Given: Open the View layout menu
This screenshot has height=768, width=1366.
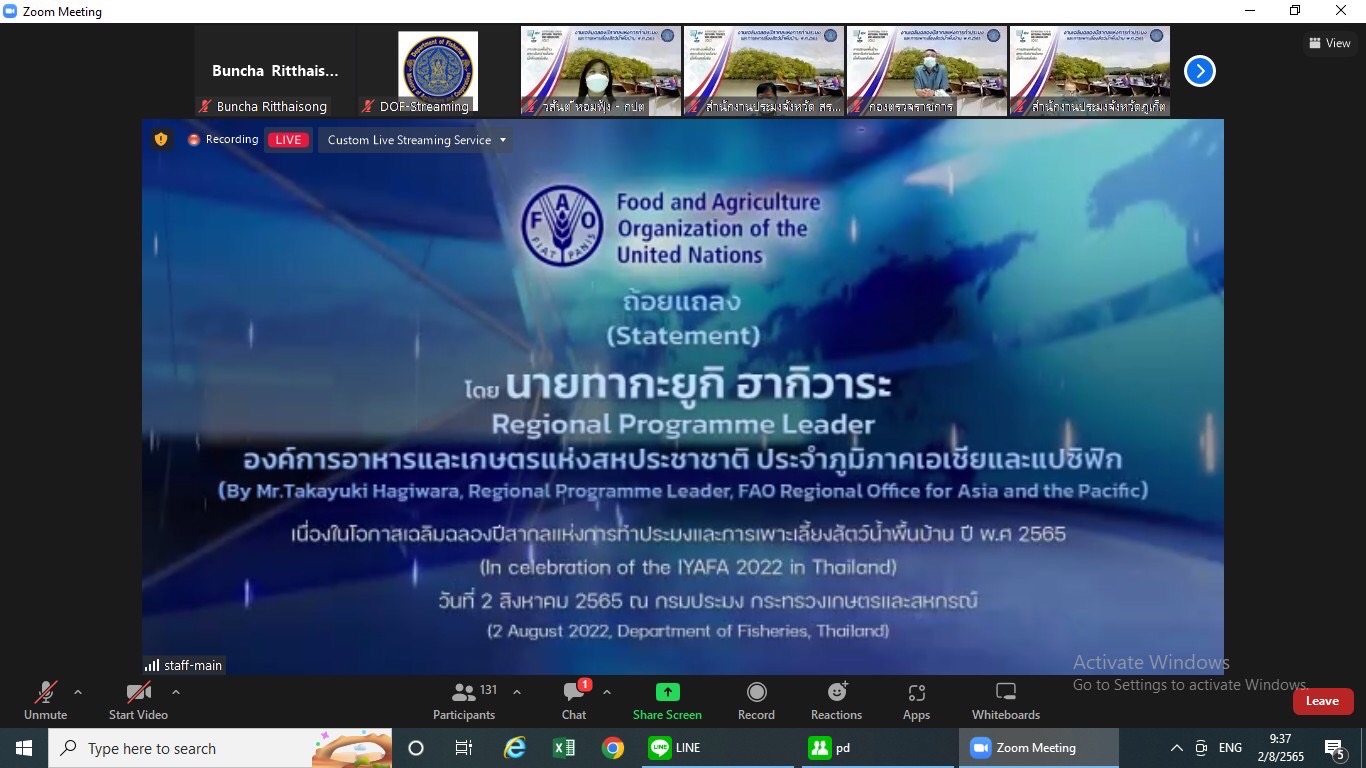Looking at the screenshot, I should point(1330,43).
